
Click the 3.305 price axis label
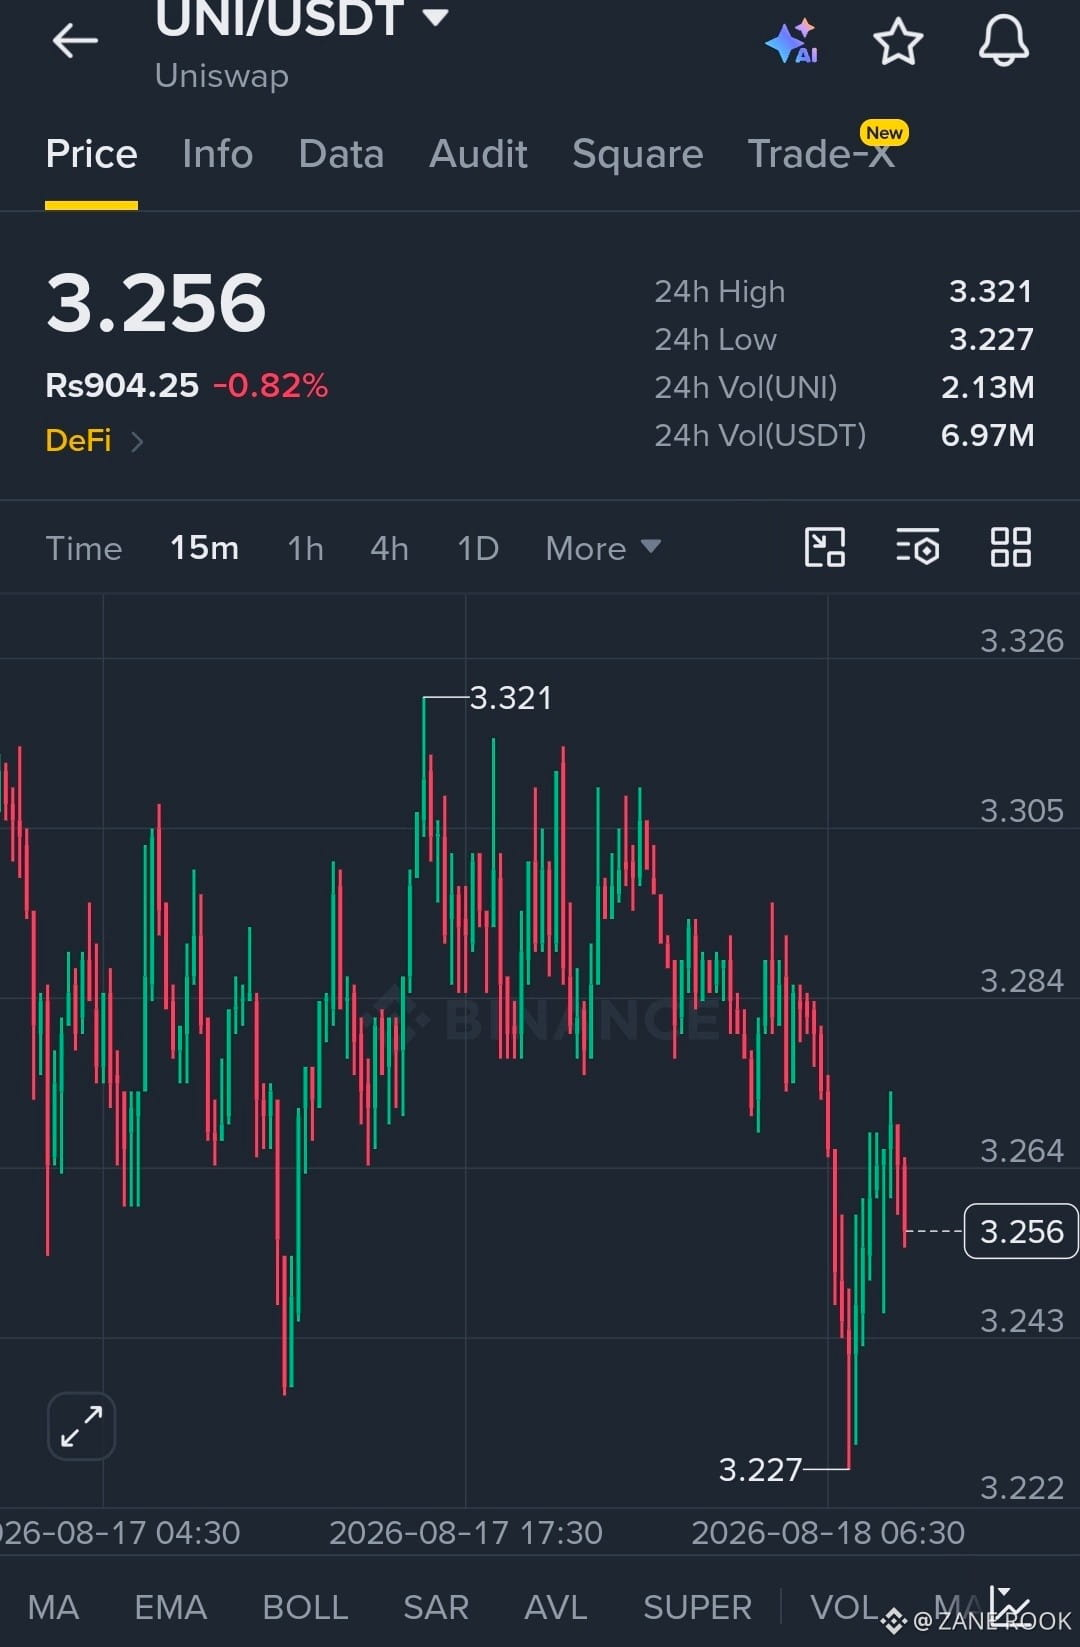coord(1021,810)
